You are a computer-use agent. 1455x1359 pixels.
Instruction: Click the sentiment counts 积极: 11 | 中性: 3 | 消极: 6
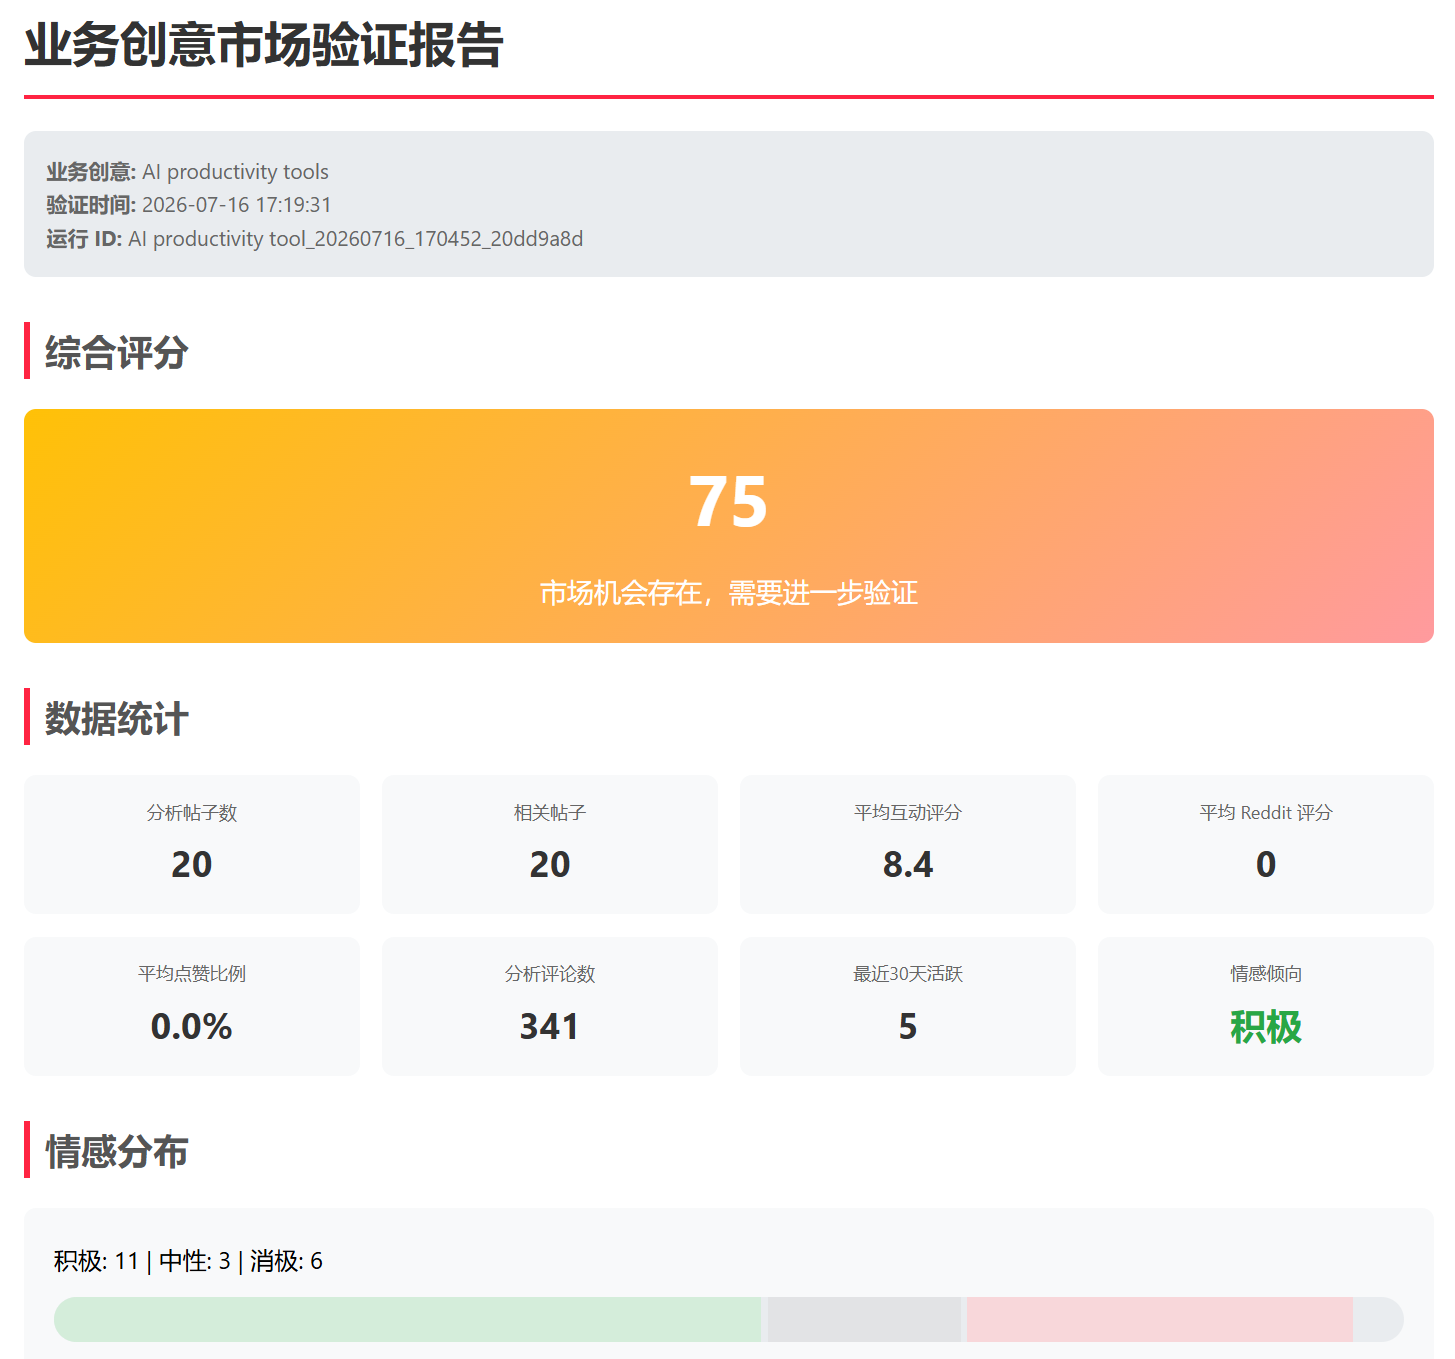coord(188,1261)
